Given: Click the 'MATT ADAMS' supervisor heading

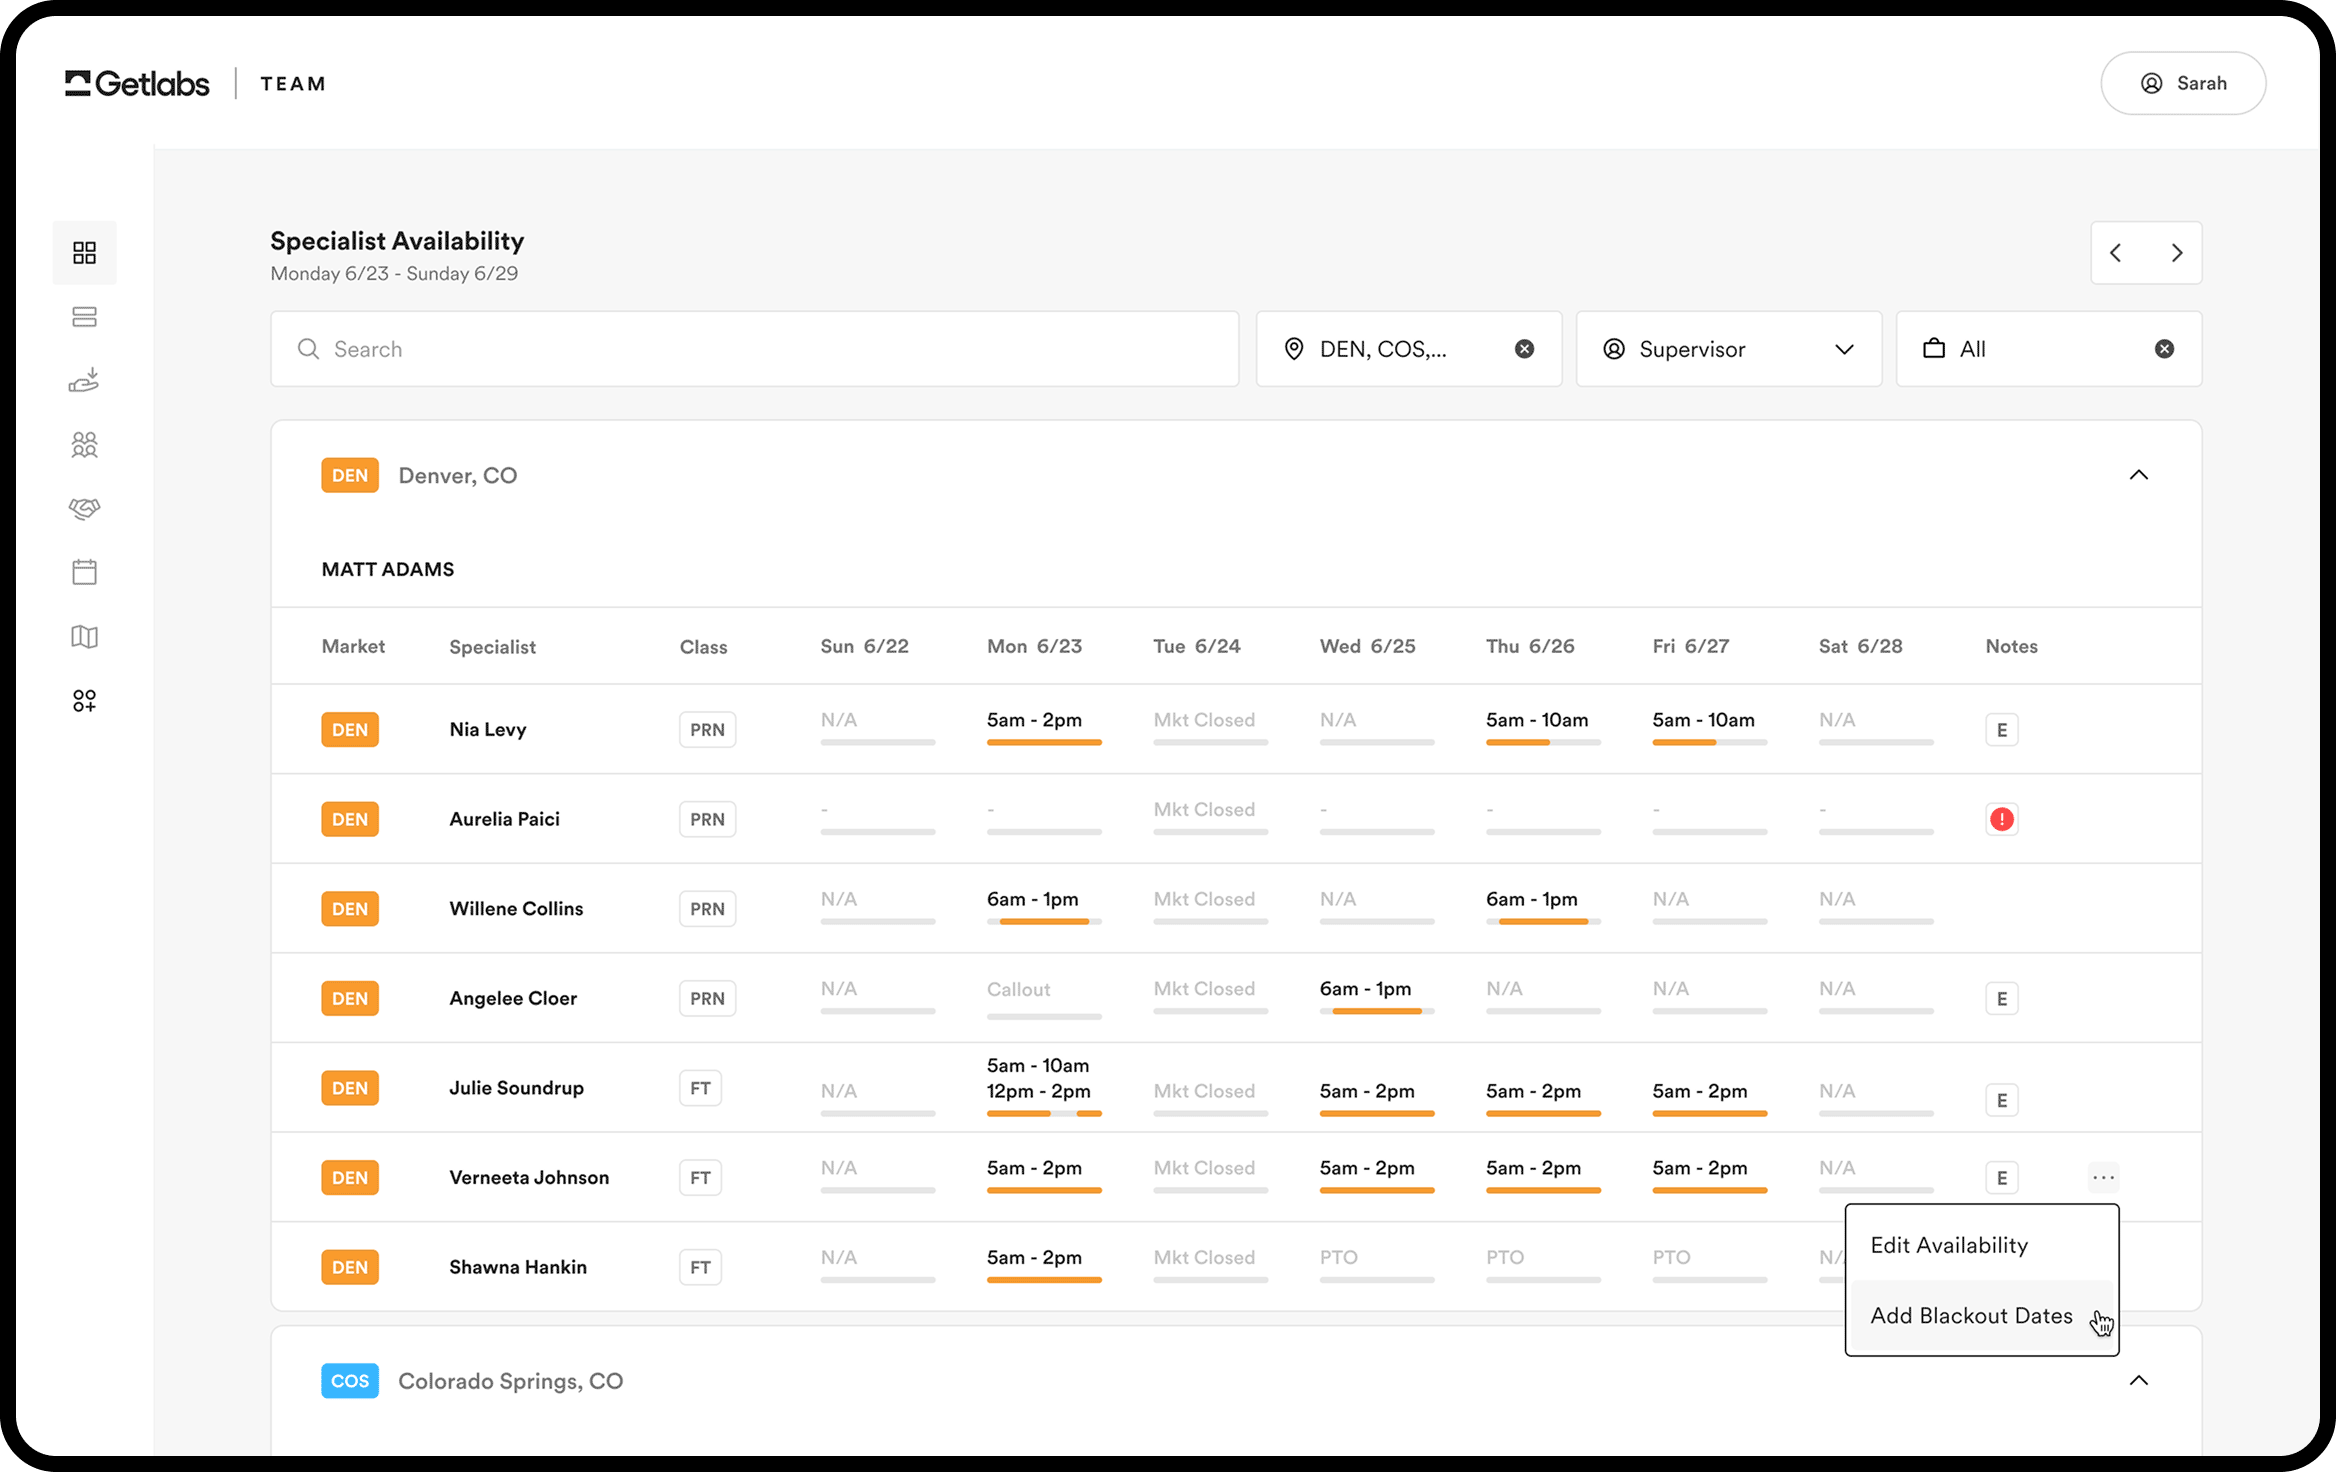Looking at the screenshot, I should pos(388,569).
